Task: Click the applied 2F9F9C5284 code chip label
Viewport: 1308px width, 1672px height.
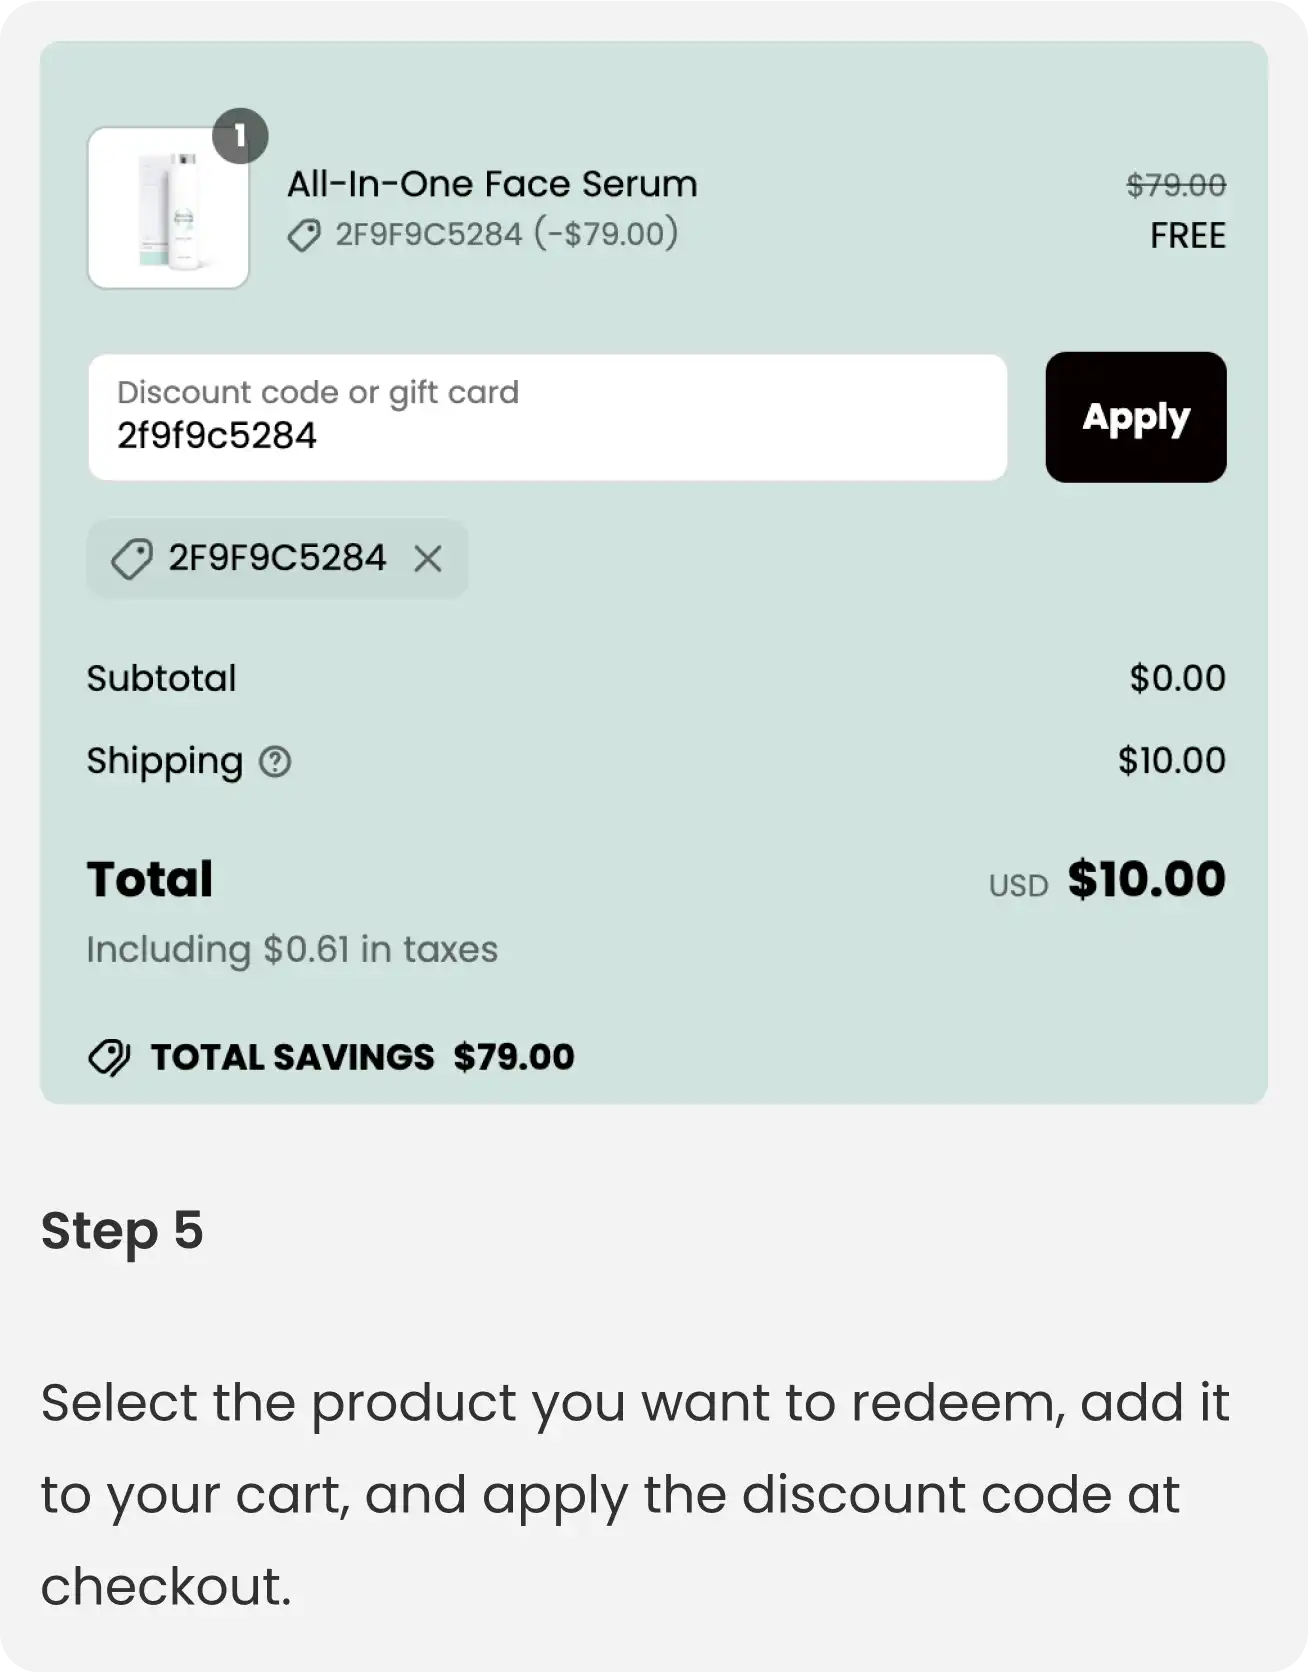Action: (x=277, y=557)
